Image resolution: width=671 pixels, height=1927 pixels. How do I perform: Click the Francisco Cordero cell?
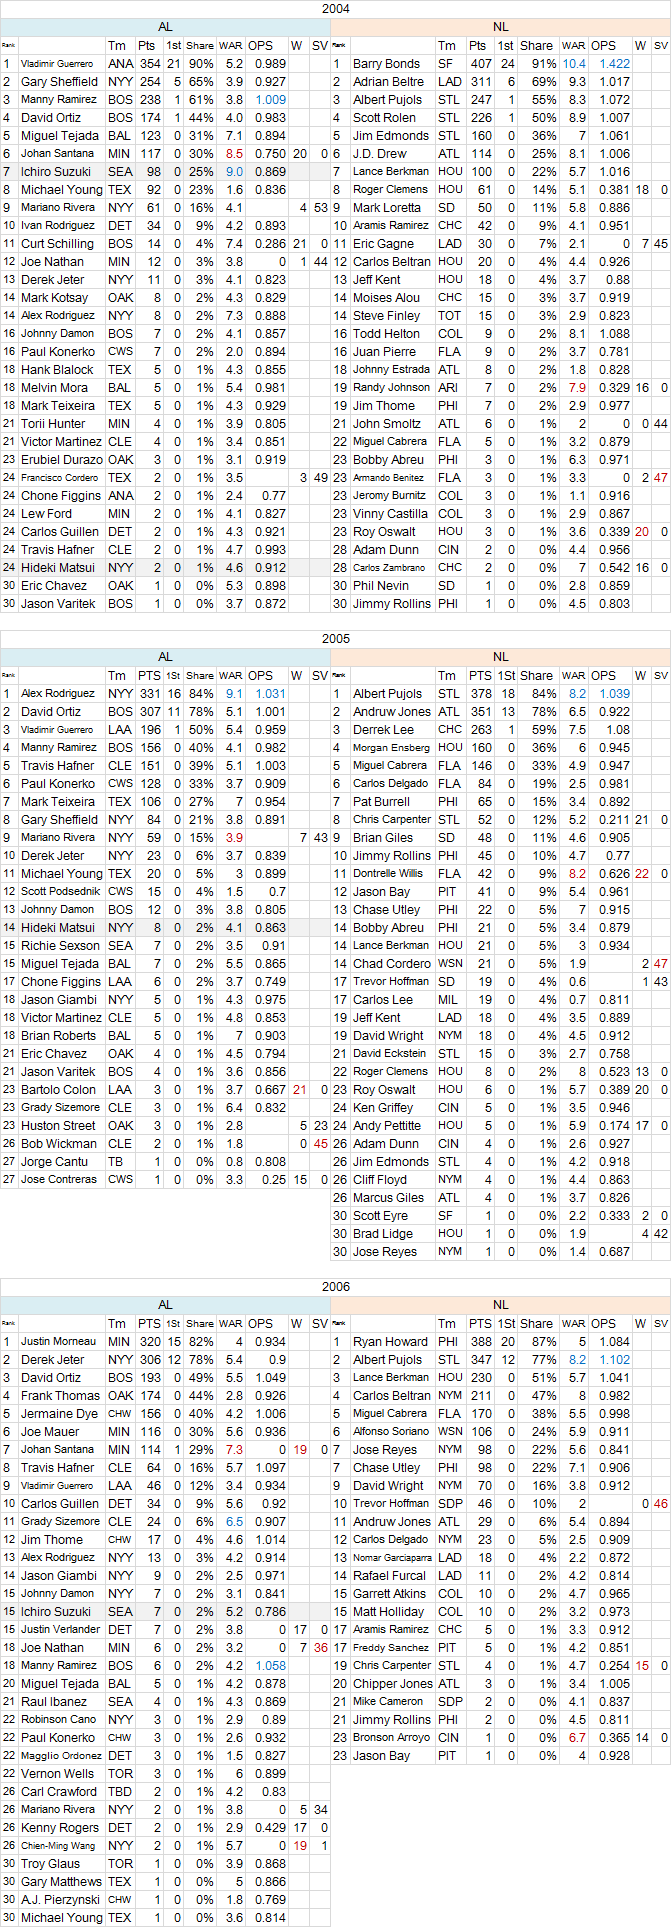pos(62,478)
